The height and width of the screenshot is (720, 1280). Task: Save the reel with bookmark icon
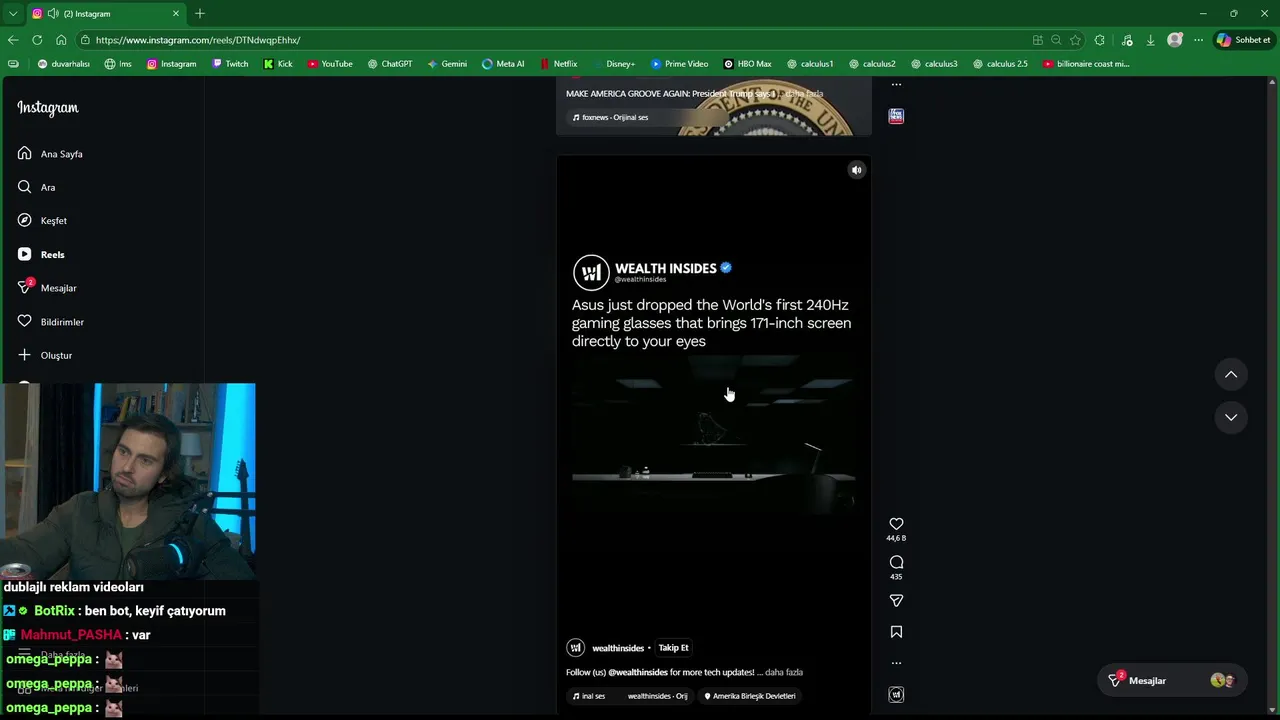[x=896, y=632]
